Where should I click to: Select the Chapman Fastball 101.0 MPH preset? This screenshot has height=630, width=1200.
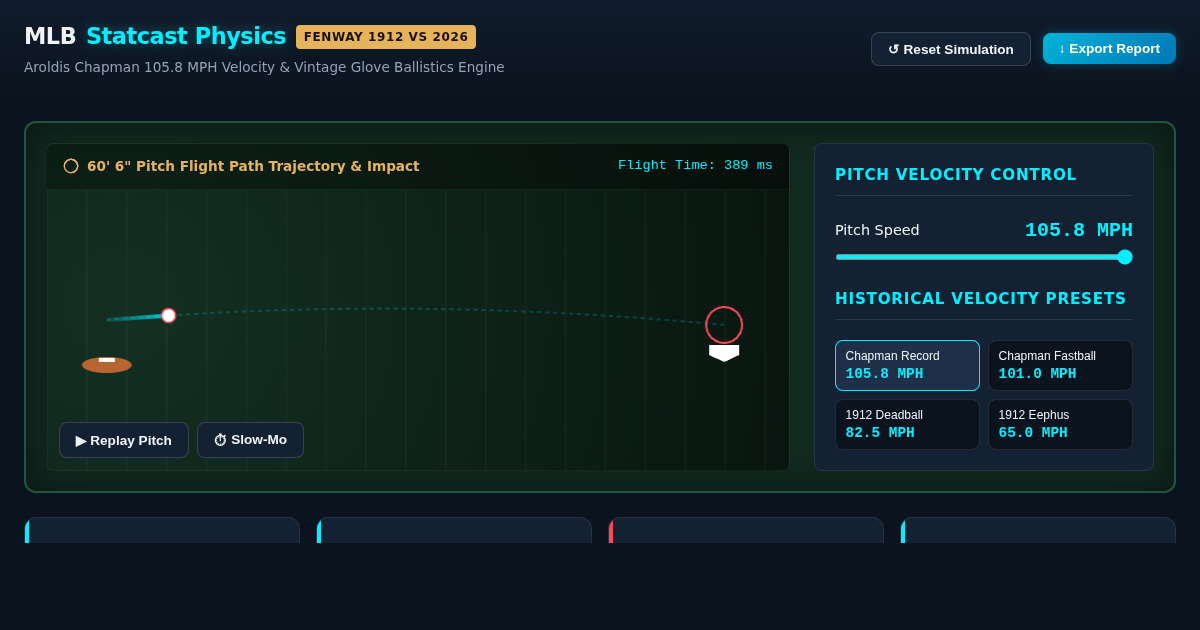pyautogui.click(x=1060, y=365)
